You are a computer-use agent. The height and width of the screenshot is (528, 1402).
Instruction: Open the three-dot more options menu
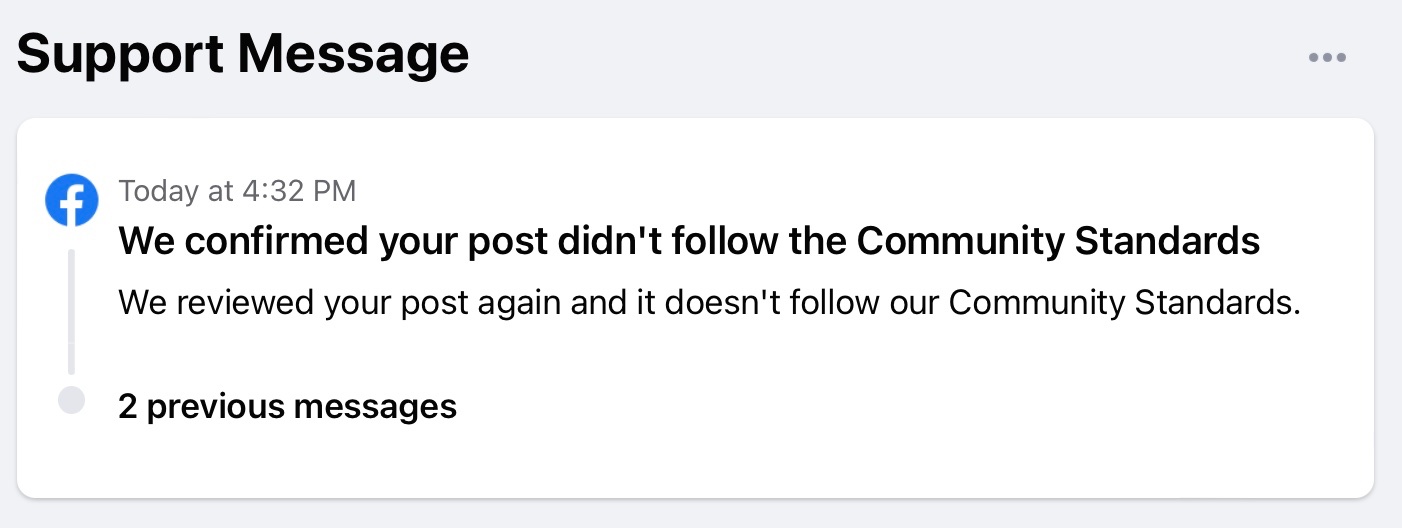coord(1327,57)
